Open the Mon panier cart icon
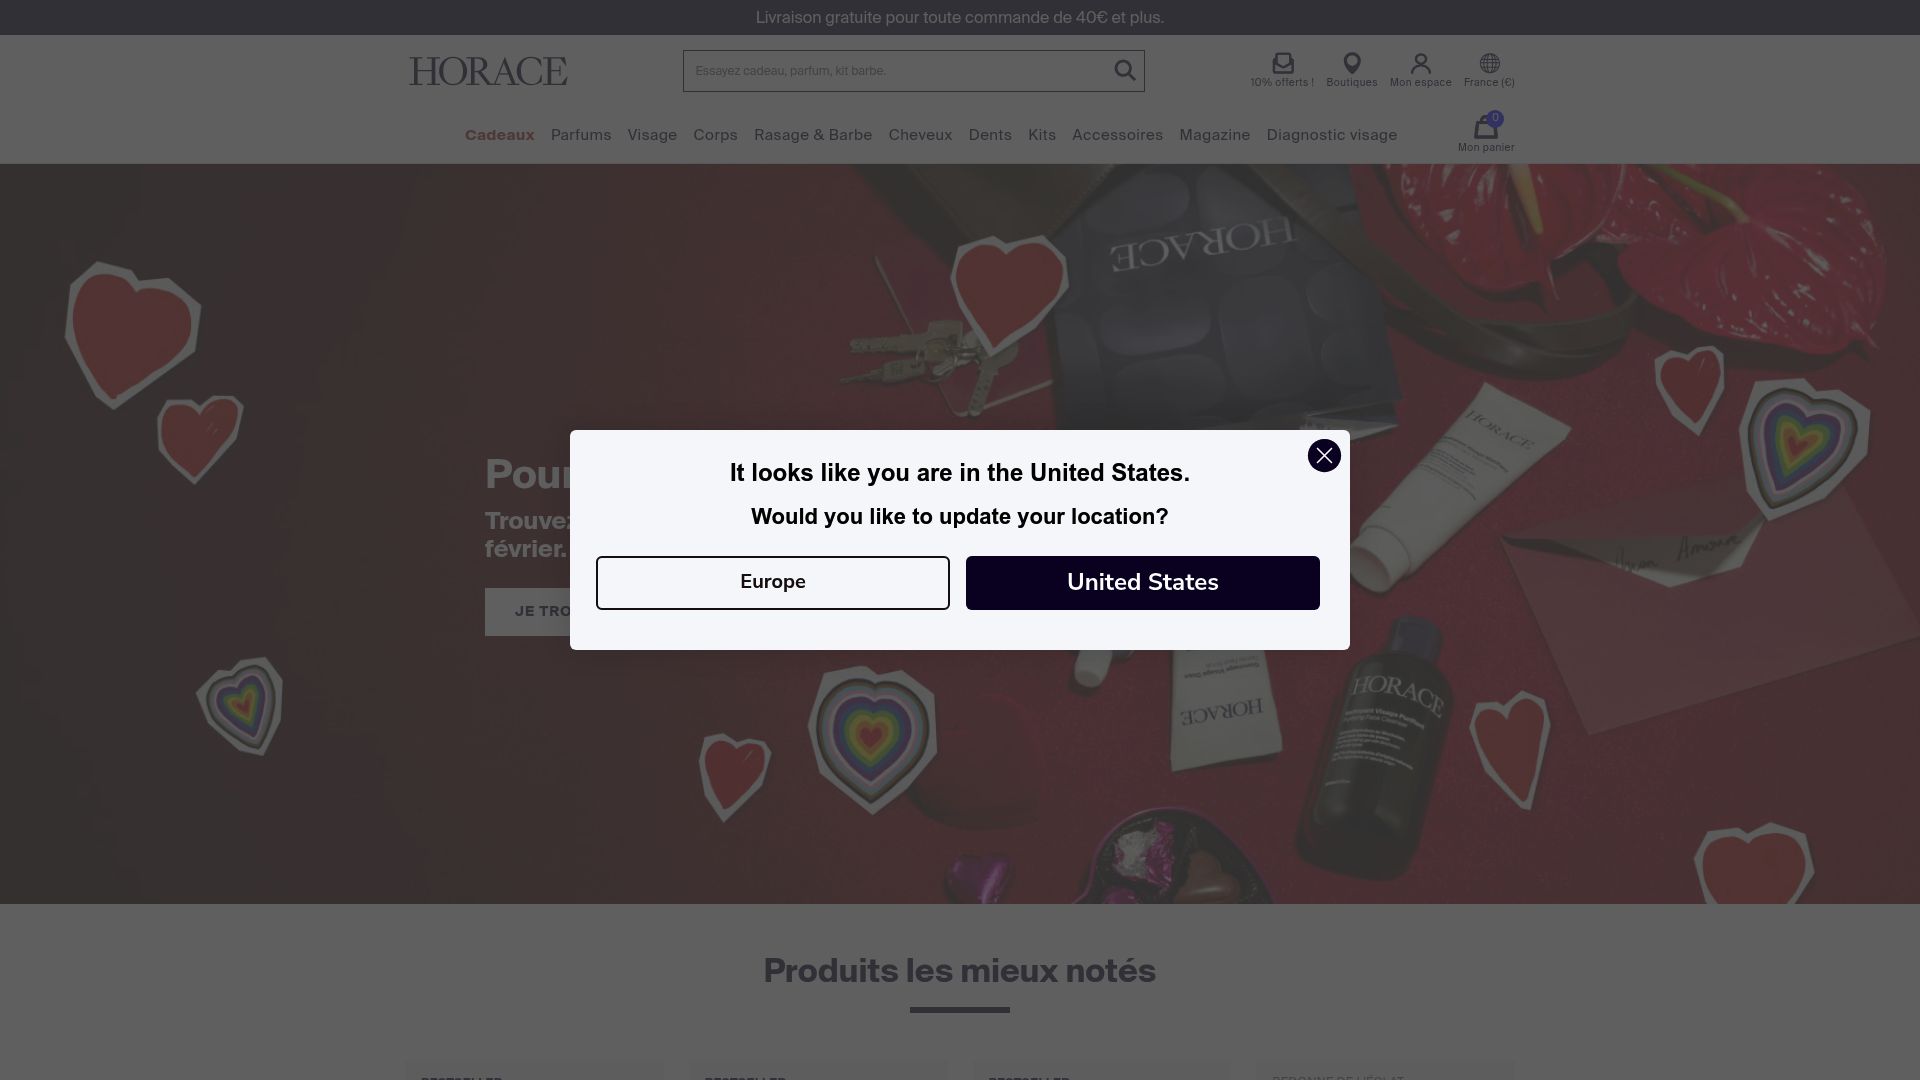Viewport: 1920px width, 1080px height. click(1486, 134)
